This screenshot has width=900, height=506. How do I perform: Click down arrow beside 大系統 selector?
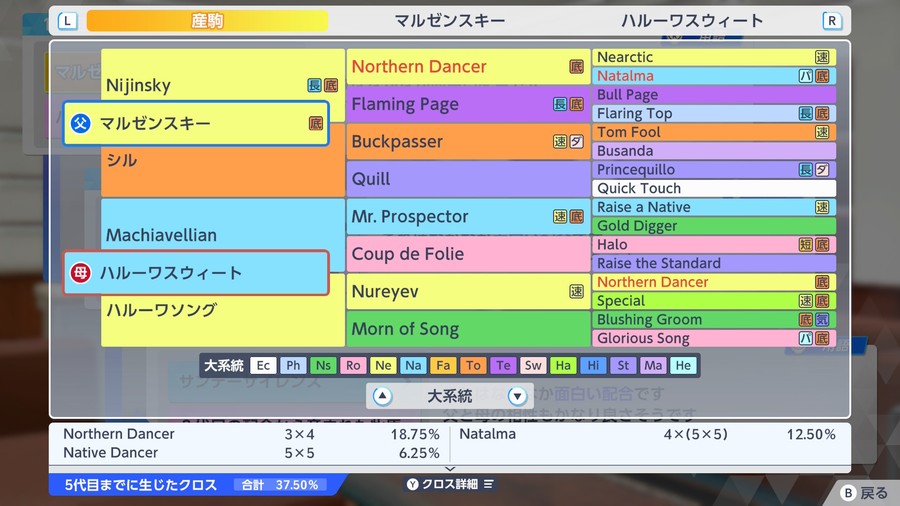[517, 396]
